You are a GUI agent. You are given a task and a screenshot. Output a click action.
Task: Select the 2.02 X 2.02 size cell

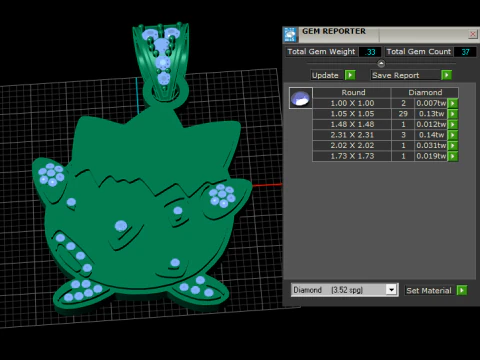352,146
